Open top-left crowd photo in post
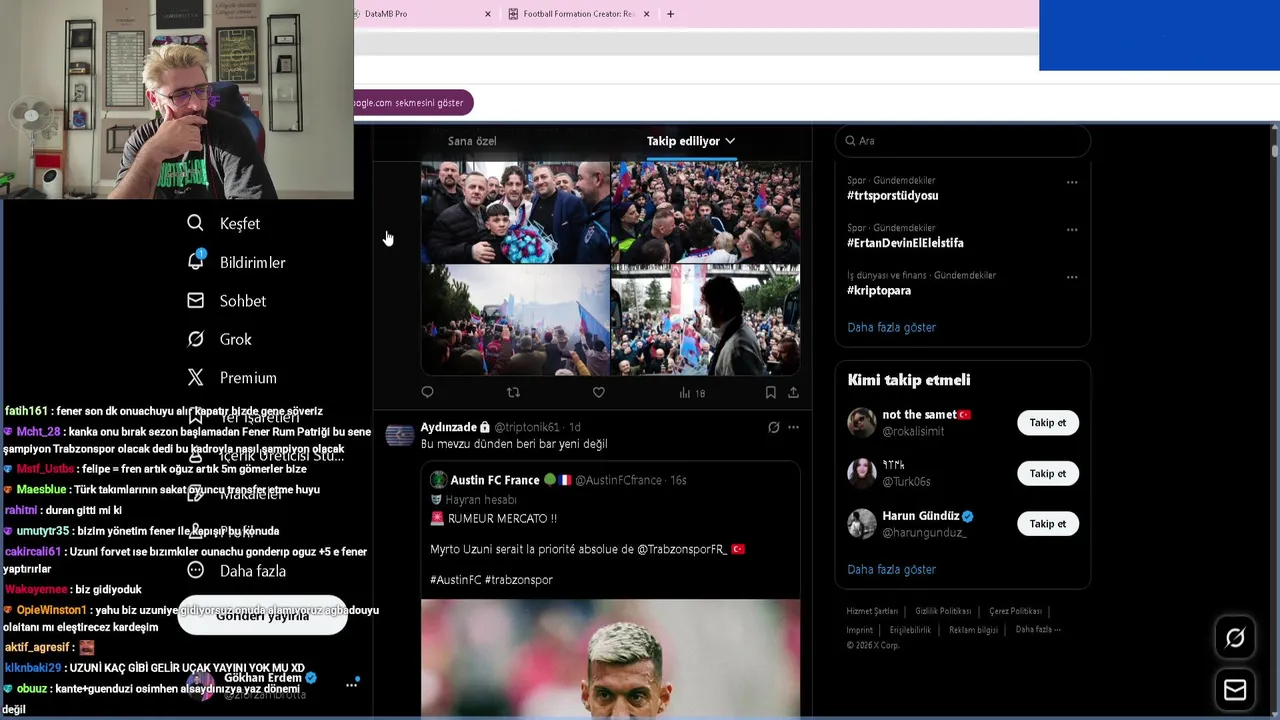This screenshot has height=720, width=1280. pos(515,212)
